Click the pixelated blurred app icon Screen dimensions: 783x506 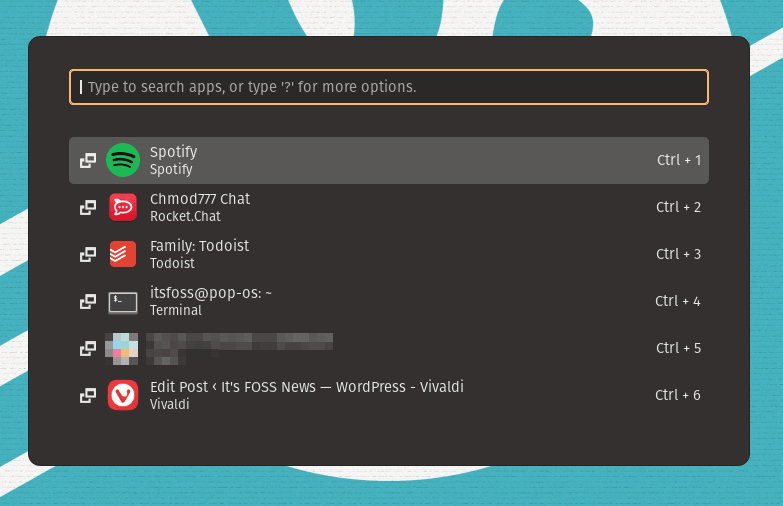[123, 348]
